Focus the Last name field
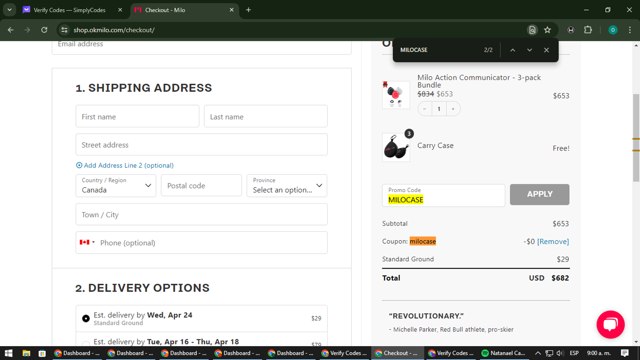 pyautogui.click(x=266, y=117)
